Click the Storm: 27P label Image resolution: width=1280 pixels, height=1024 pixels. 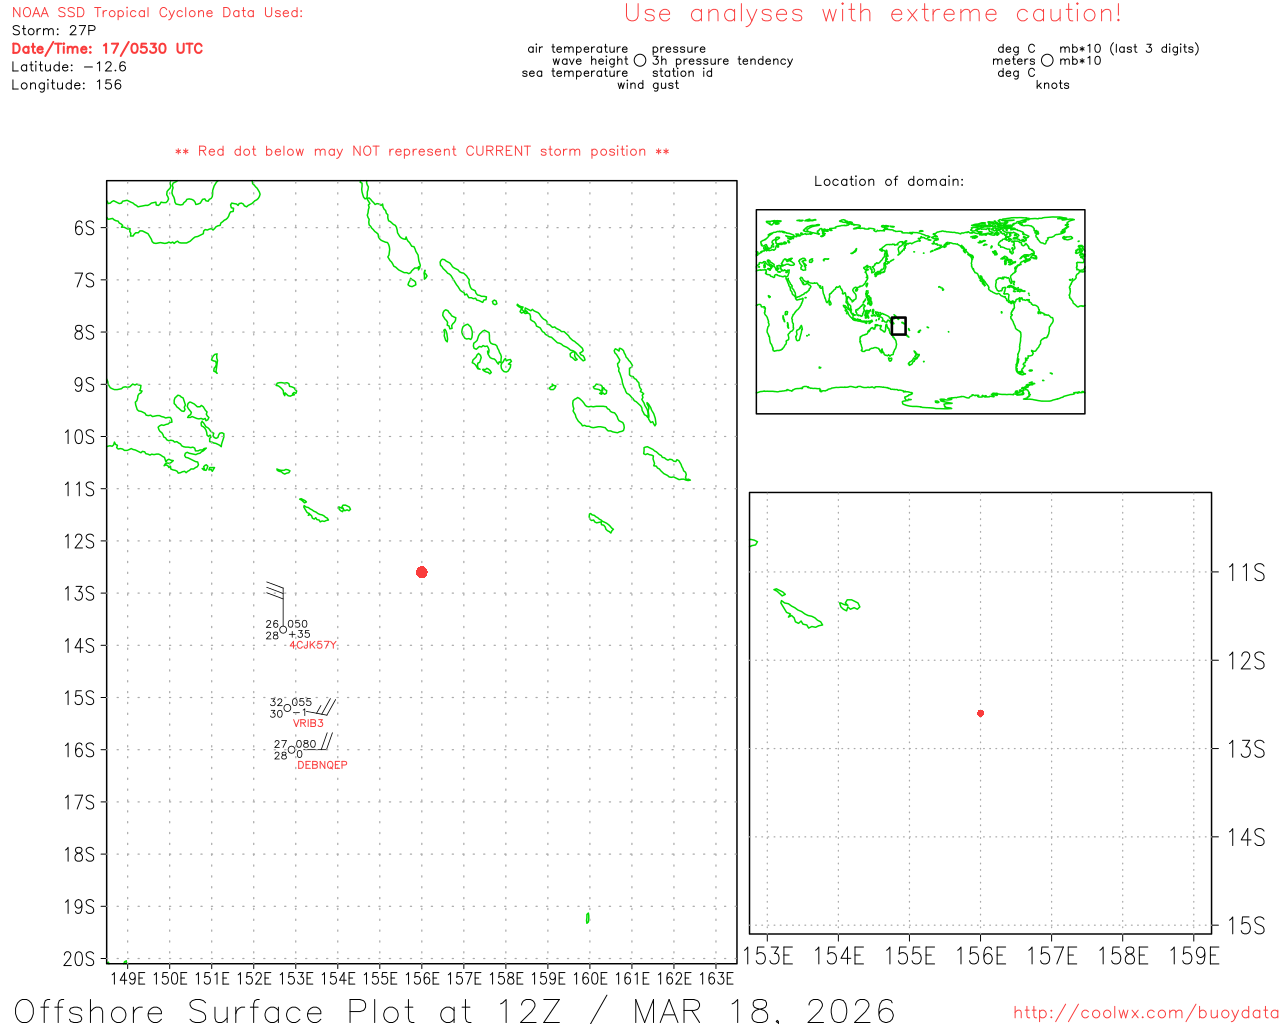point(54,31)
